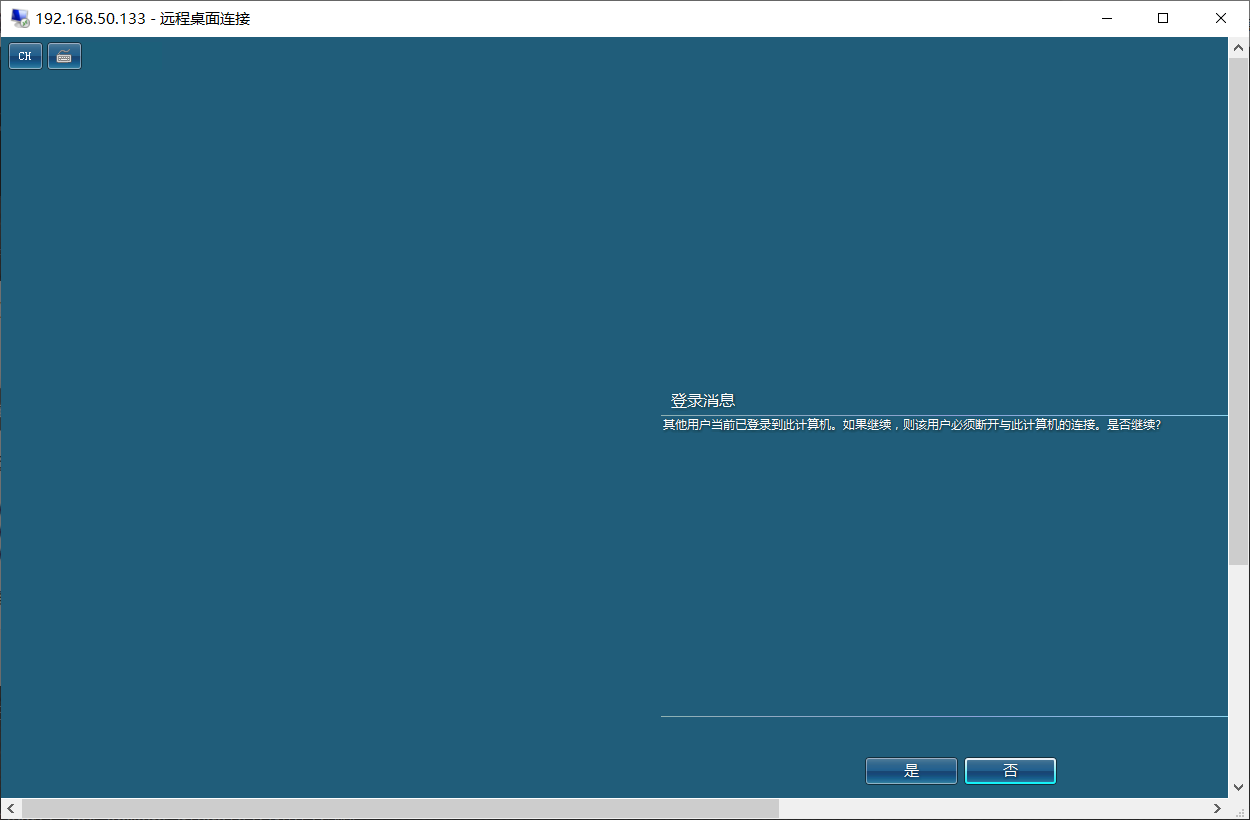
Task: Click the horizontal scrollbar thumb
Action: tap(400, 808)
